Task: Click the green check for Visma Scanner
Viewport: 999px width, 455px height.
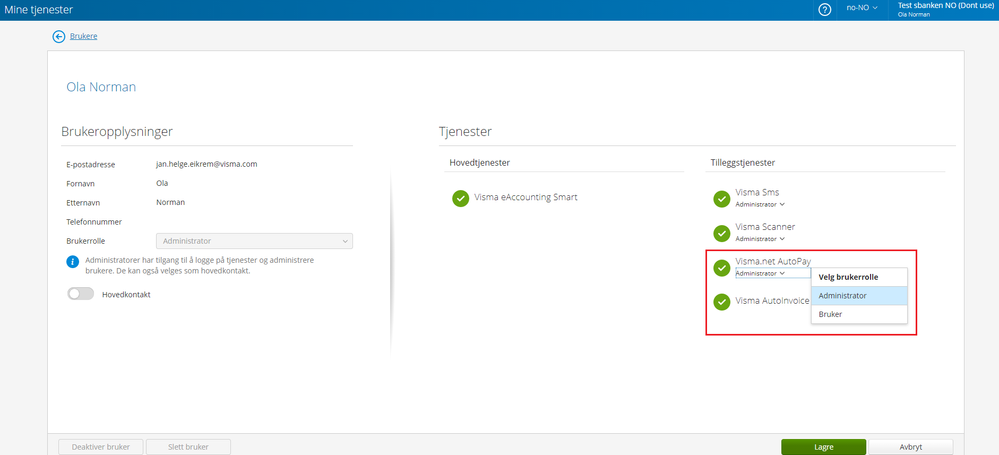Action: click(x=722, y=233)
